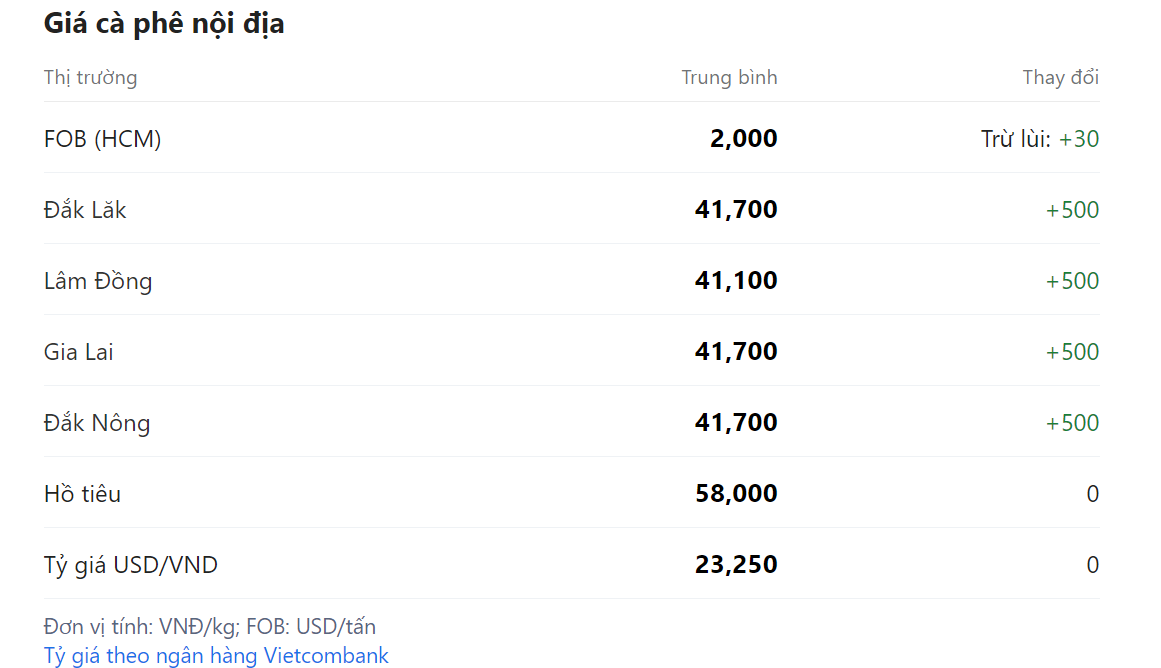Click the Đắk Lăk market name
Image resolution: width=1161 pixels, height=668 pixels.
85,210
